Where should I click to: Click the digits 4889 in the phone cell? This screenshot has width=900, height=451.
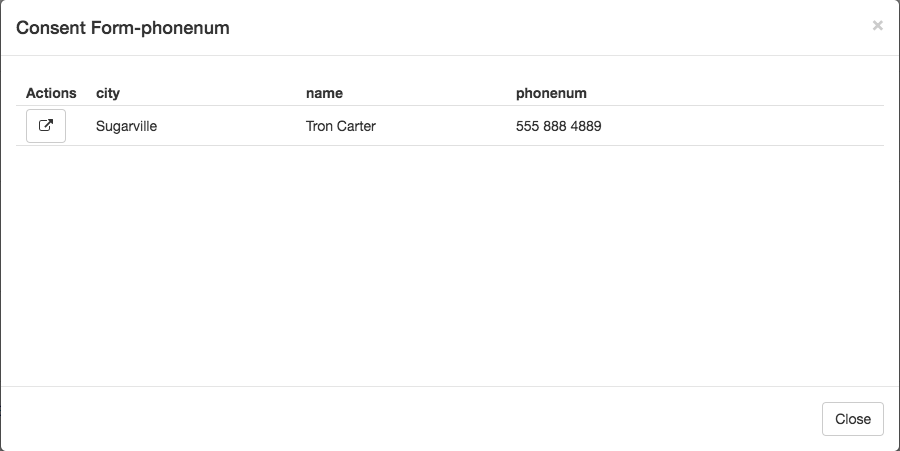[586, 126]
